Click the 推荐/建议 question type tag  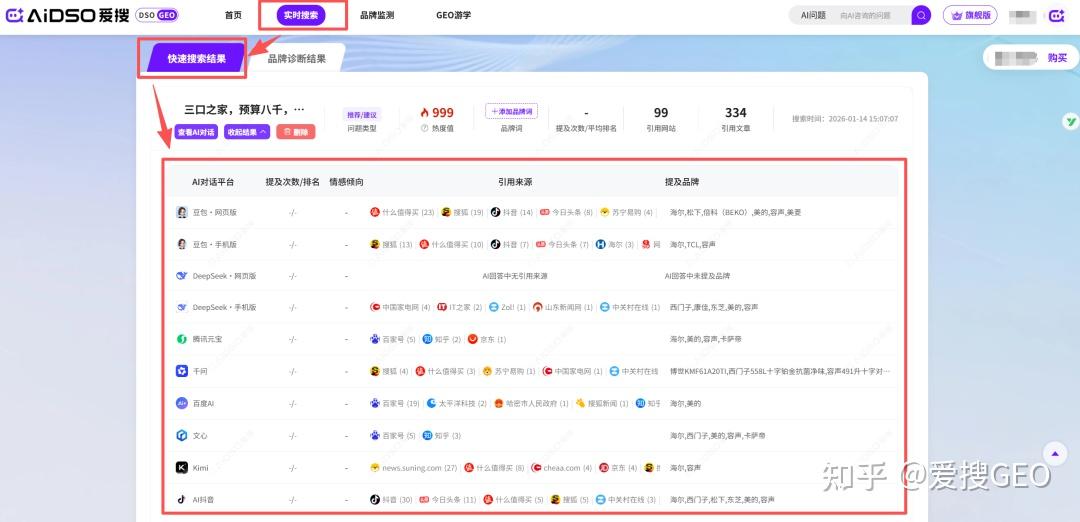pos(362,114)
